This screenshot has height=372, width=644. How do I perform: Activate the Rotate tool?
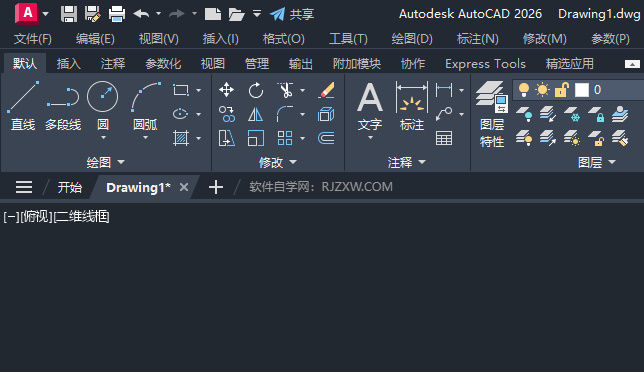(255, 90)
